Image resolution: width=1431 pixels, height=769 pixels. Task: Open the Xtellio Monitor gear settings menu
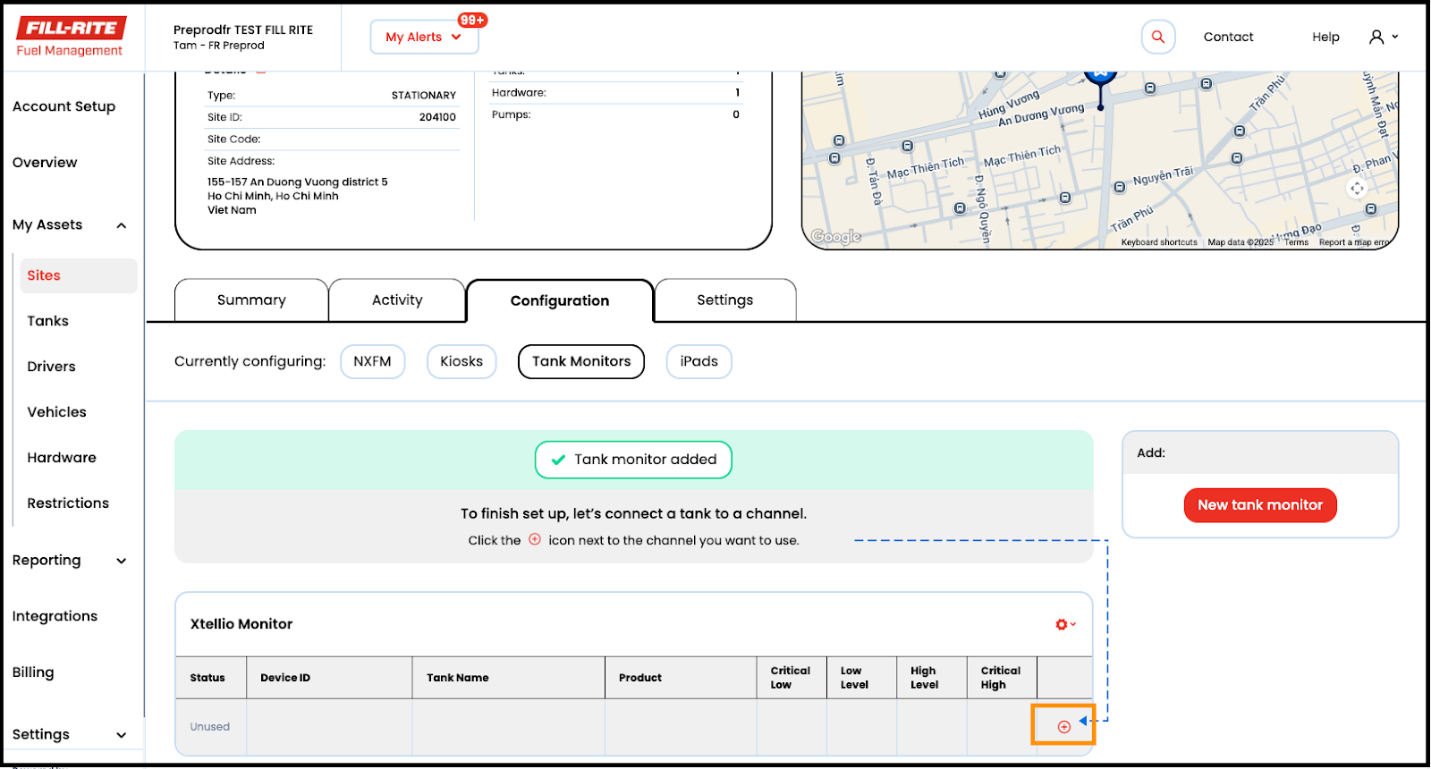coord(1065,624)
